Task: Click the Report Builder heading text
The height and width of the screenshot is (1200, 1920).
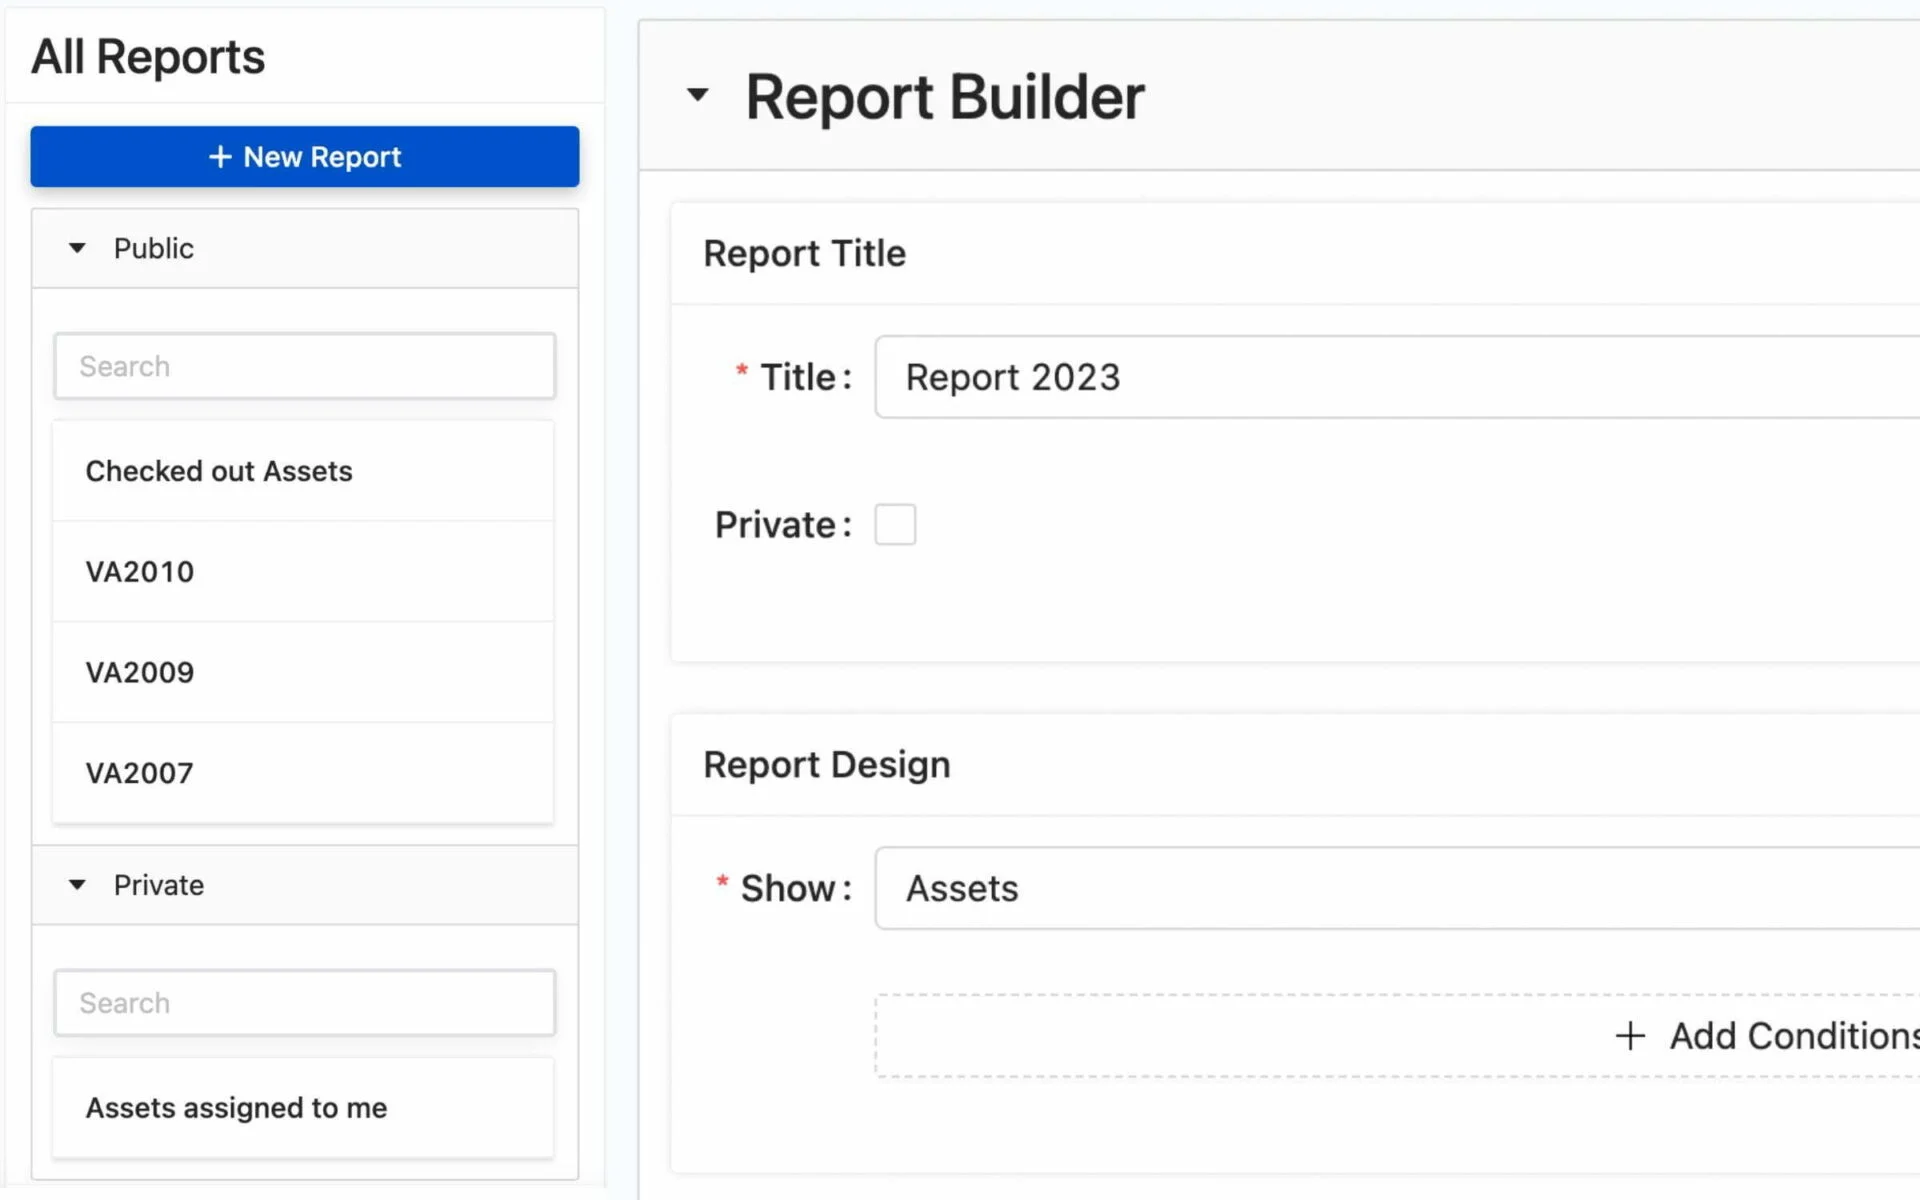Action: (944, 97)
